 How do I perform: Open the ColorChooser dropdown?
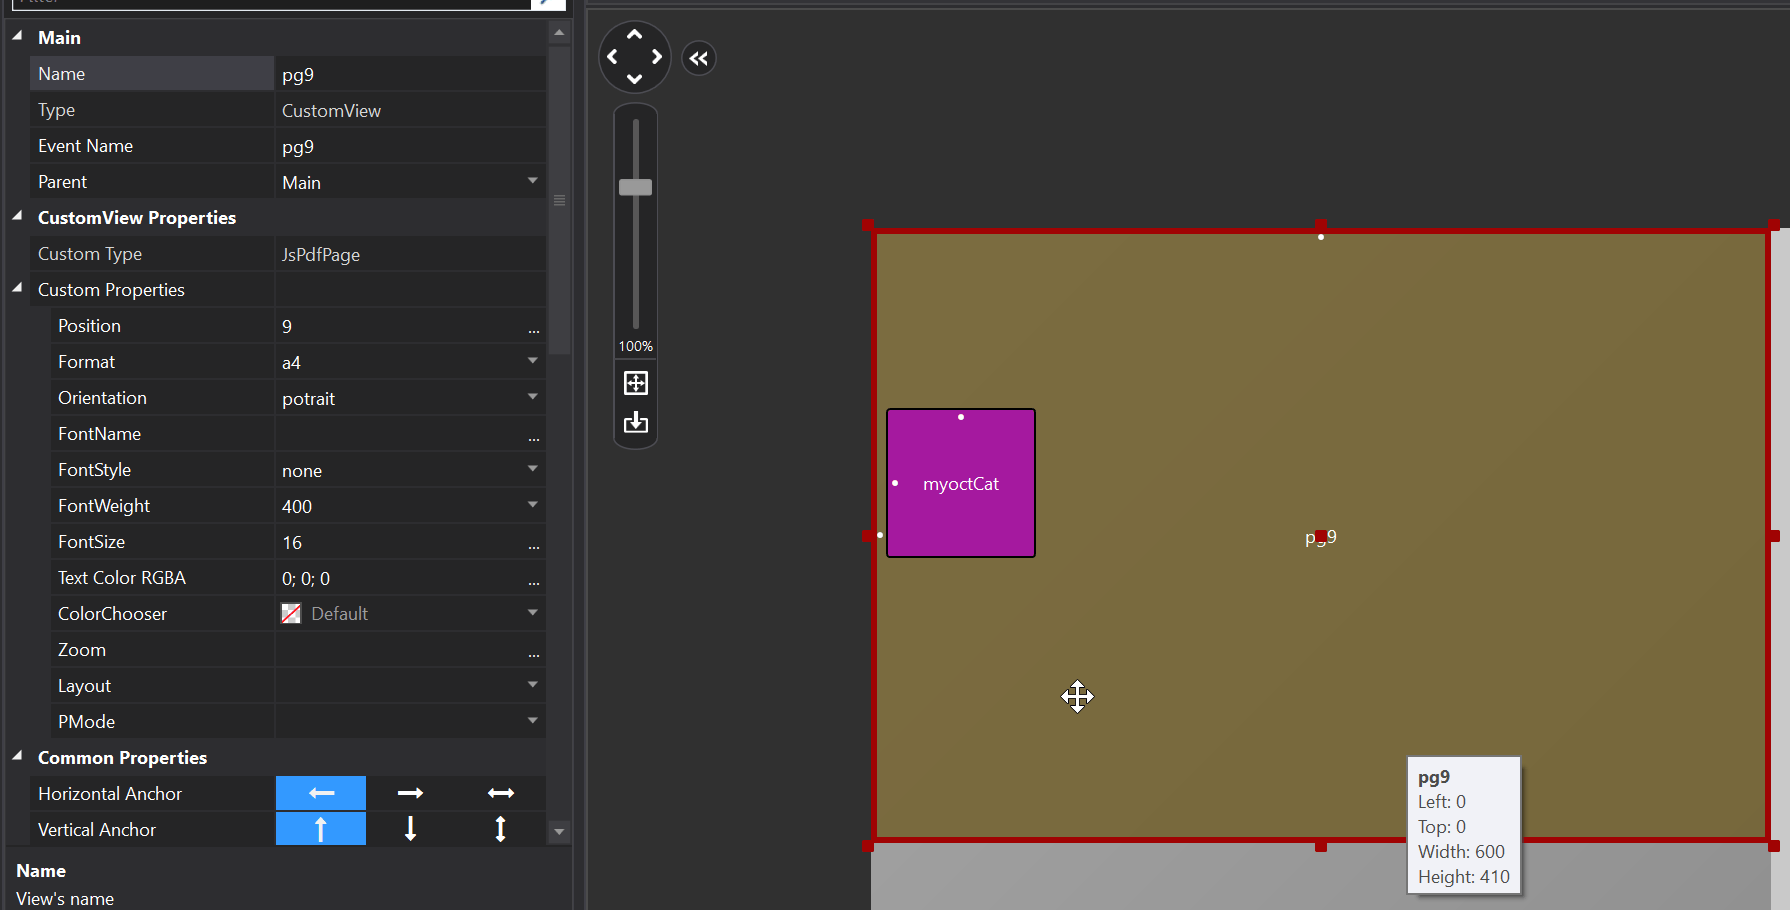pyautogui.click(x=533, y=613)
